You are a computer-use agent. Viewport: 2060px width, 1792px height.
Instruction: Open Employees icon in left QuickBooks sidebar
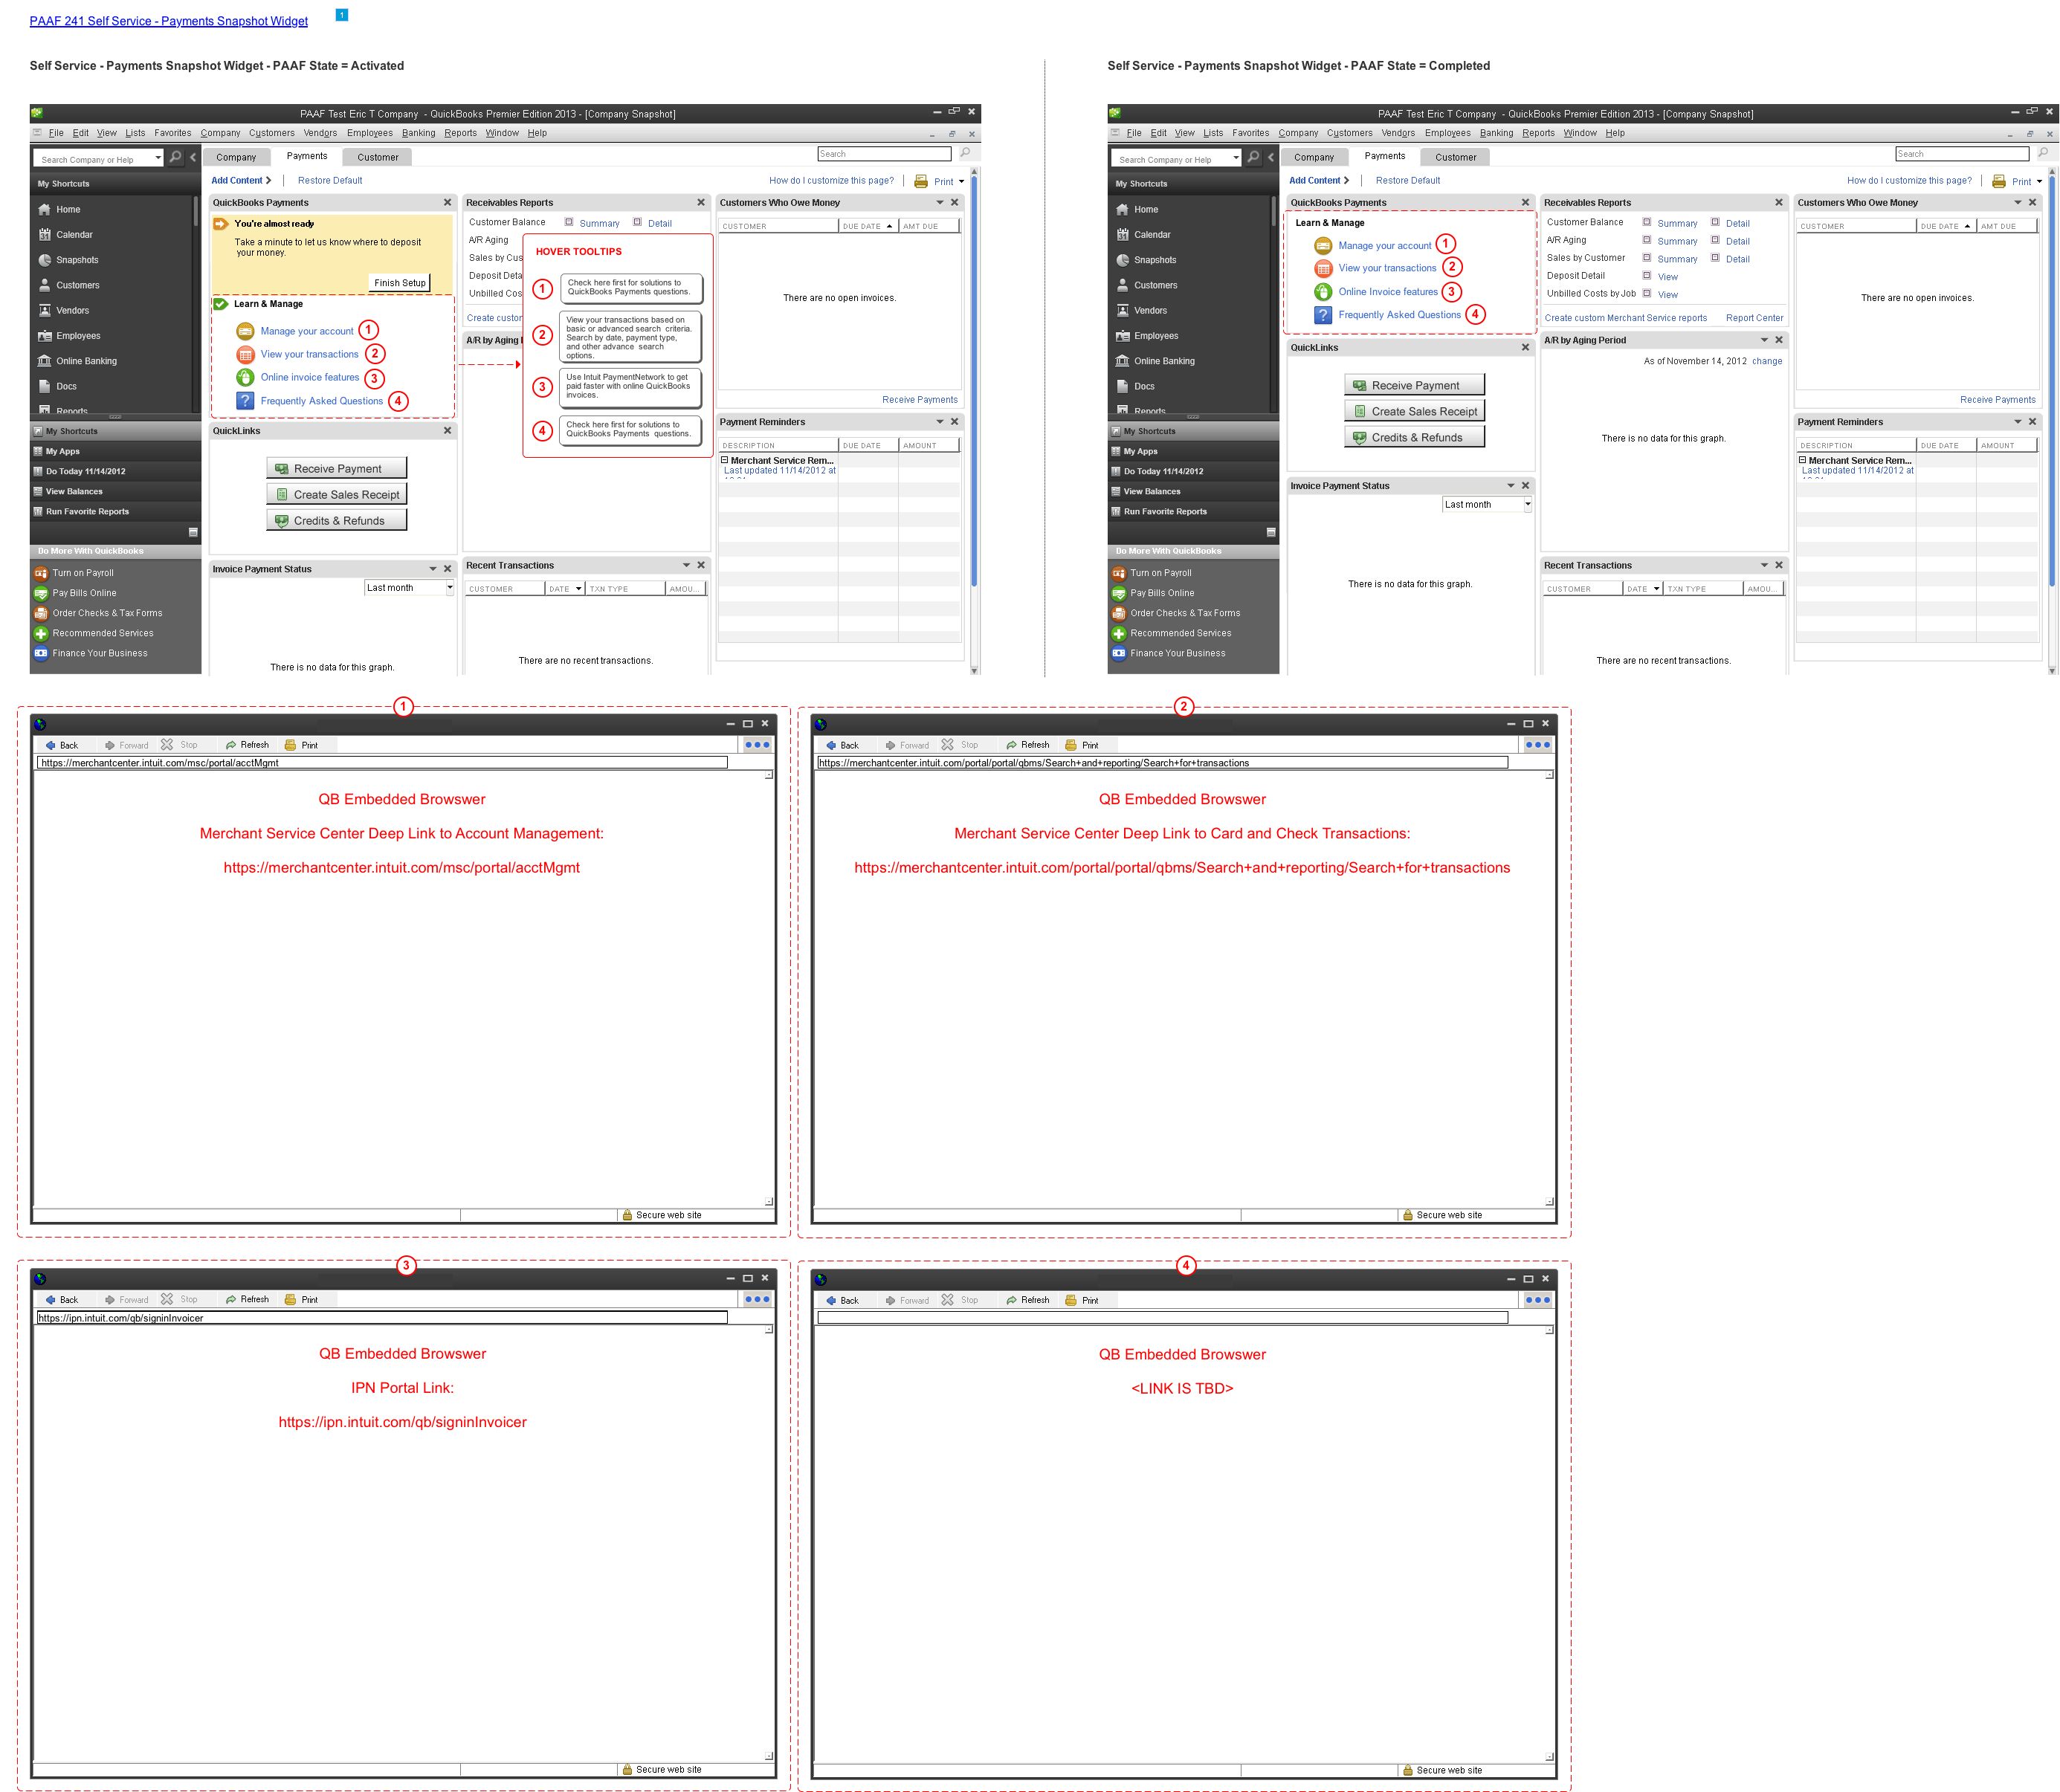pos(44,336)
